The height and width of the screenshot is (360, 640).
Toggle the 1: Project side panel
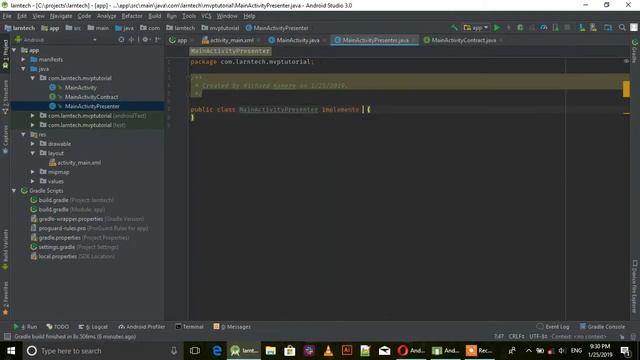[x=5, y=54]
